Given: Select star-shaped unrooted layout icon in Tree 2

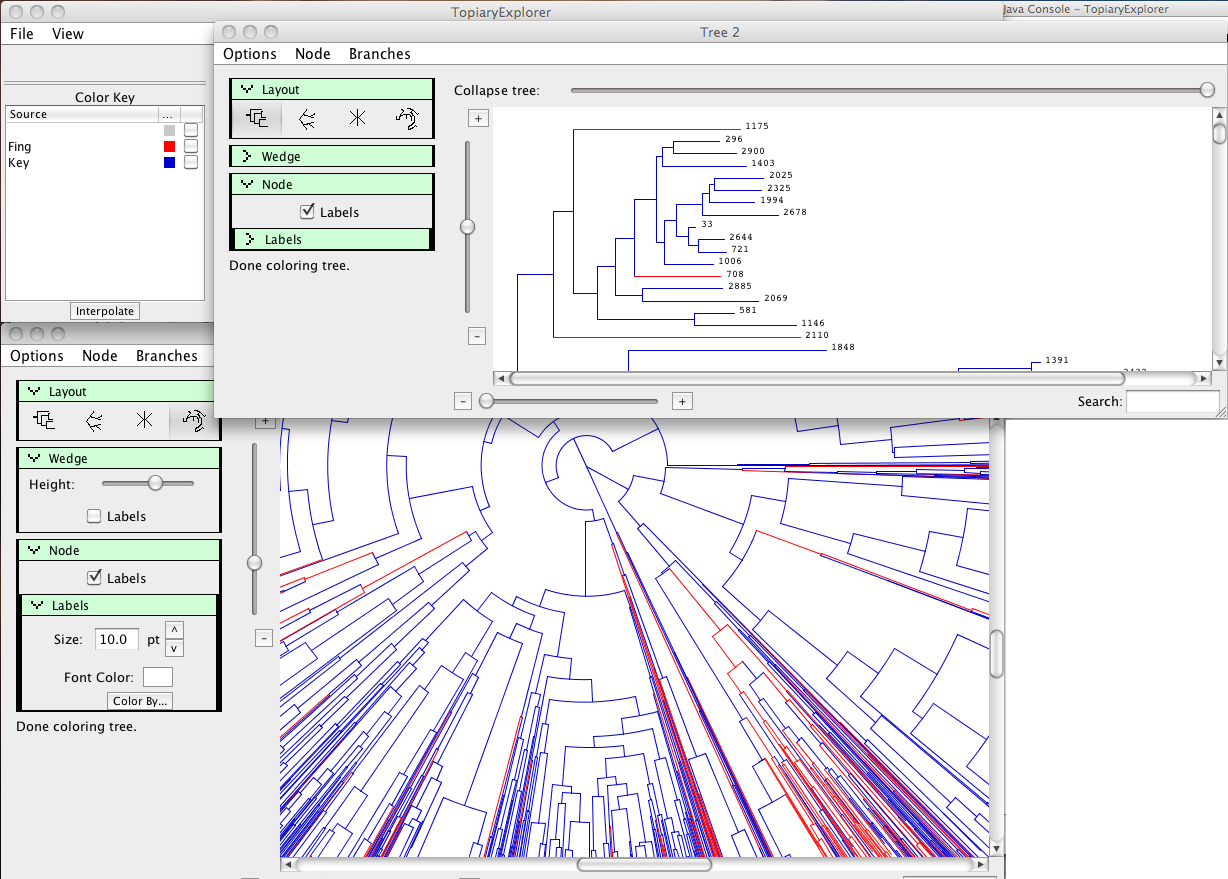Looking at the screenshot, I should point(357,118).
